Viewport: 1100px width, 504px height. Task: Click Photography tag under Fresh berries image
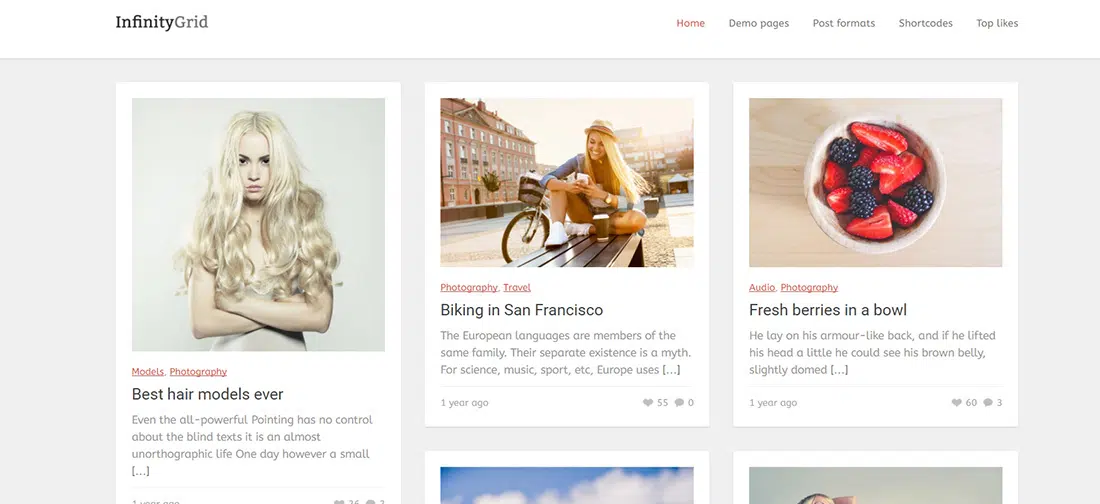(809, 288)
